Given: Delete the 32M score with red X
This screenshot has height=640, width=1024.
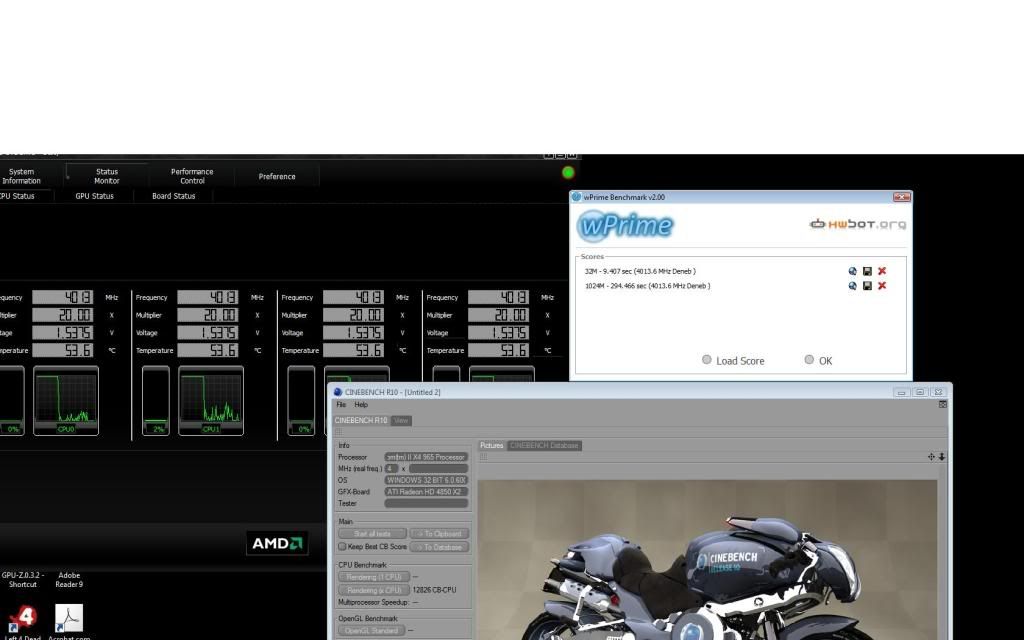Looking at the screenshot, I should [x=882, y=271].
